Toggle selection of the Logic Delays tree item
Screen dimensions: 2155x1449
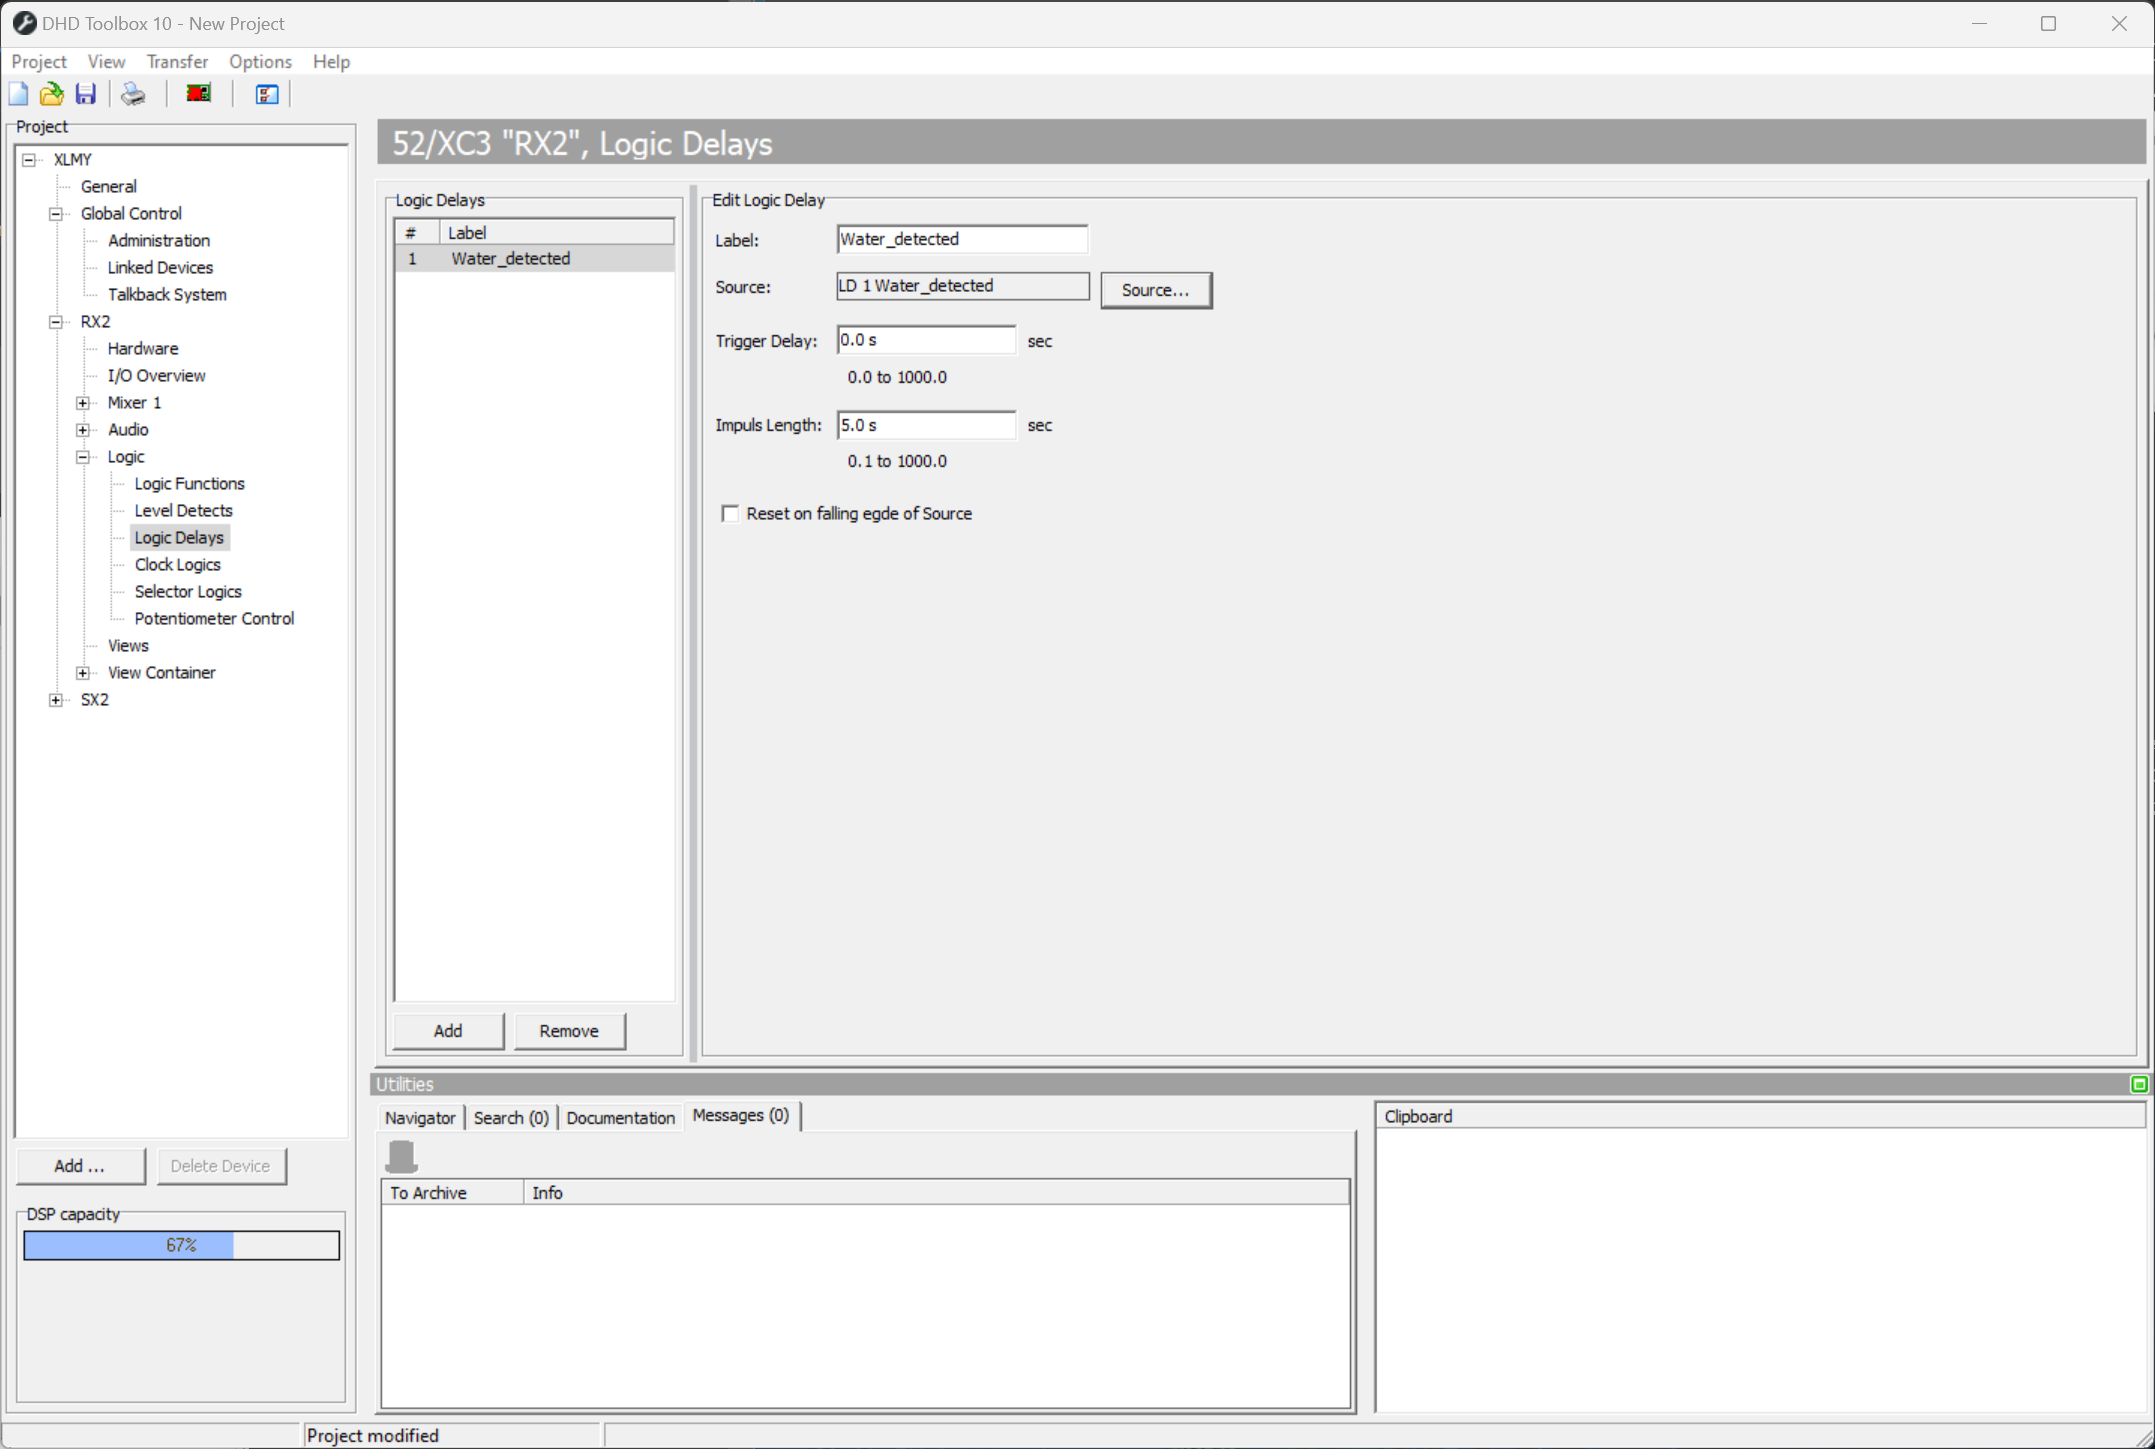point(179,537)
